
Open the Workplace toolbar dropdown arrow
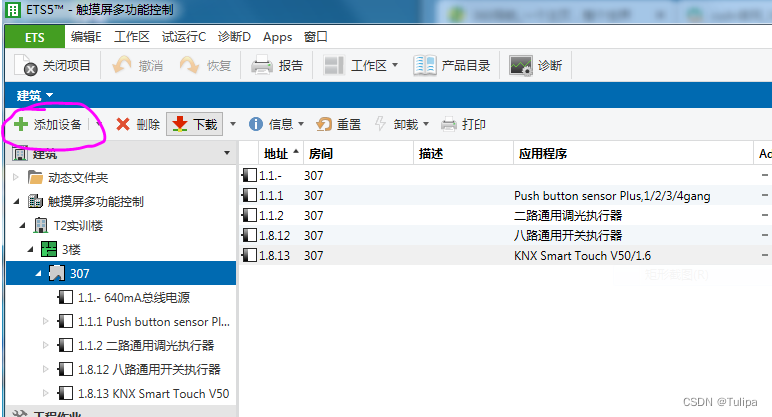pyautogui.click(x=395, y=65)
